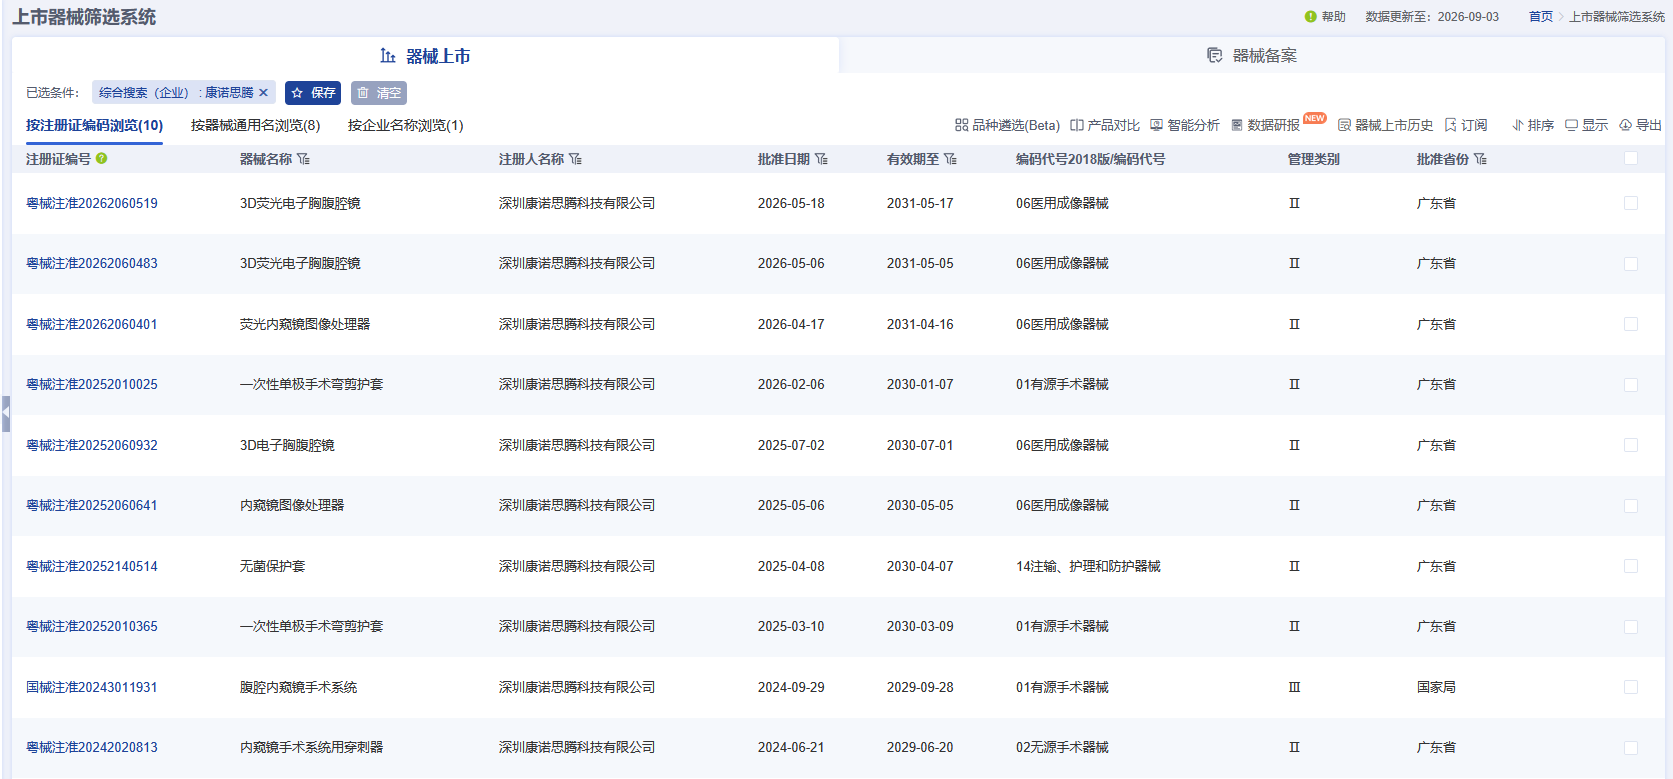Click the green info icon beside 注册证编号
This screenshot has width=1673, height=779.
[x=102, y=158]
